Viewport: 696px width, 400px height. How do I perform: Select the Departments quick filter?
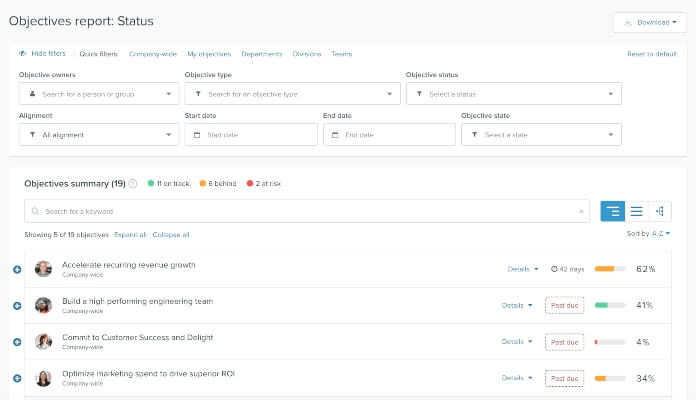point(263,54)
